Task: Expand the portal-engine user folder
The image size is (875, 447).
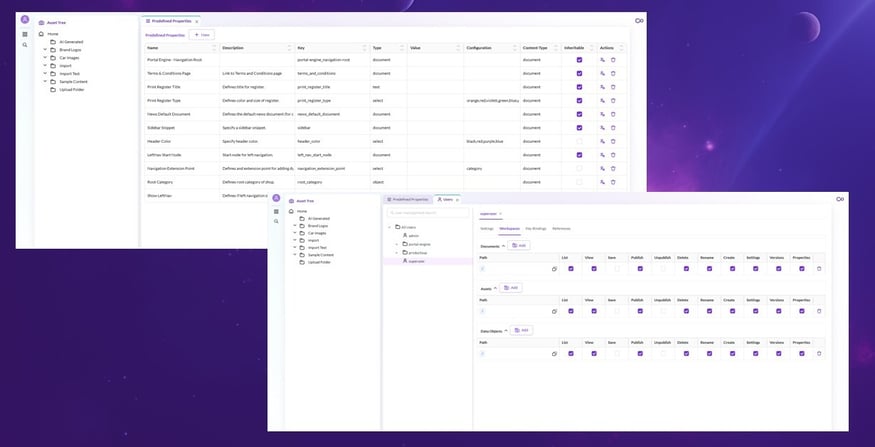Action: (x=396, y=244)
